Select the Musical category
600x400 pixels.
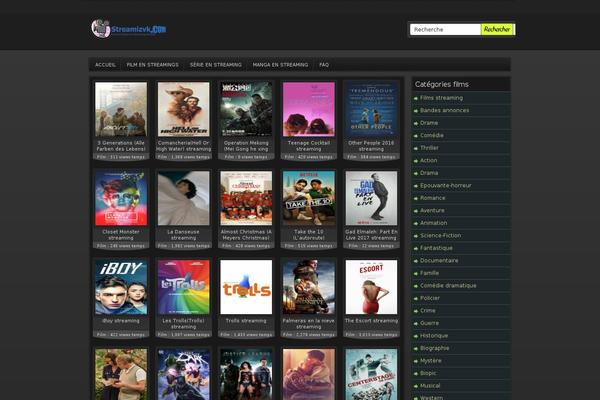(430, 386)
